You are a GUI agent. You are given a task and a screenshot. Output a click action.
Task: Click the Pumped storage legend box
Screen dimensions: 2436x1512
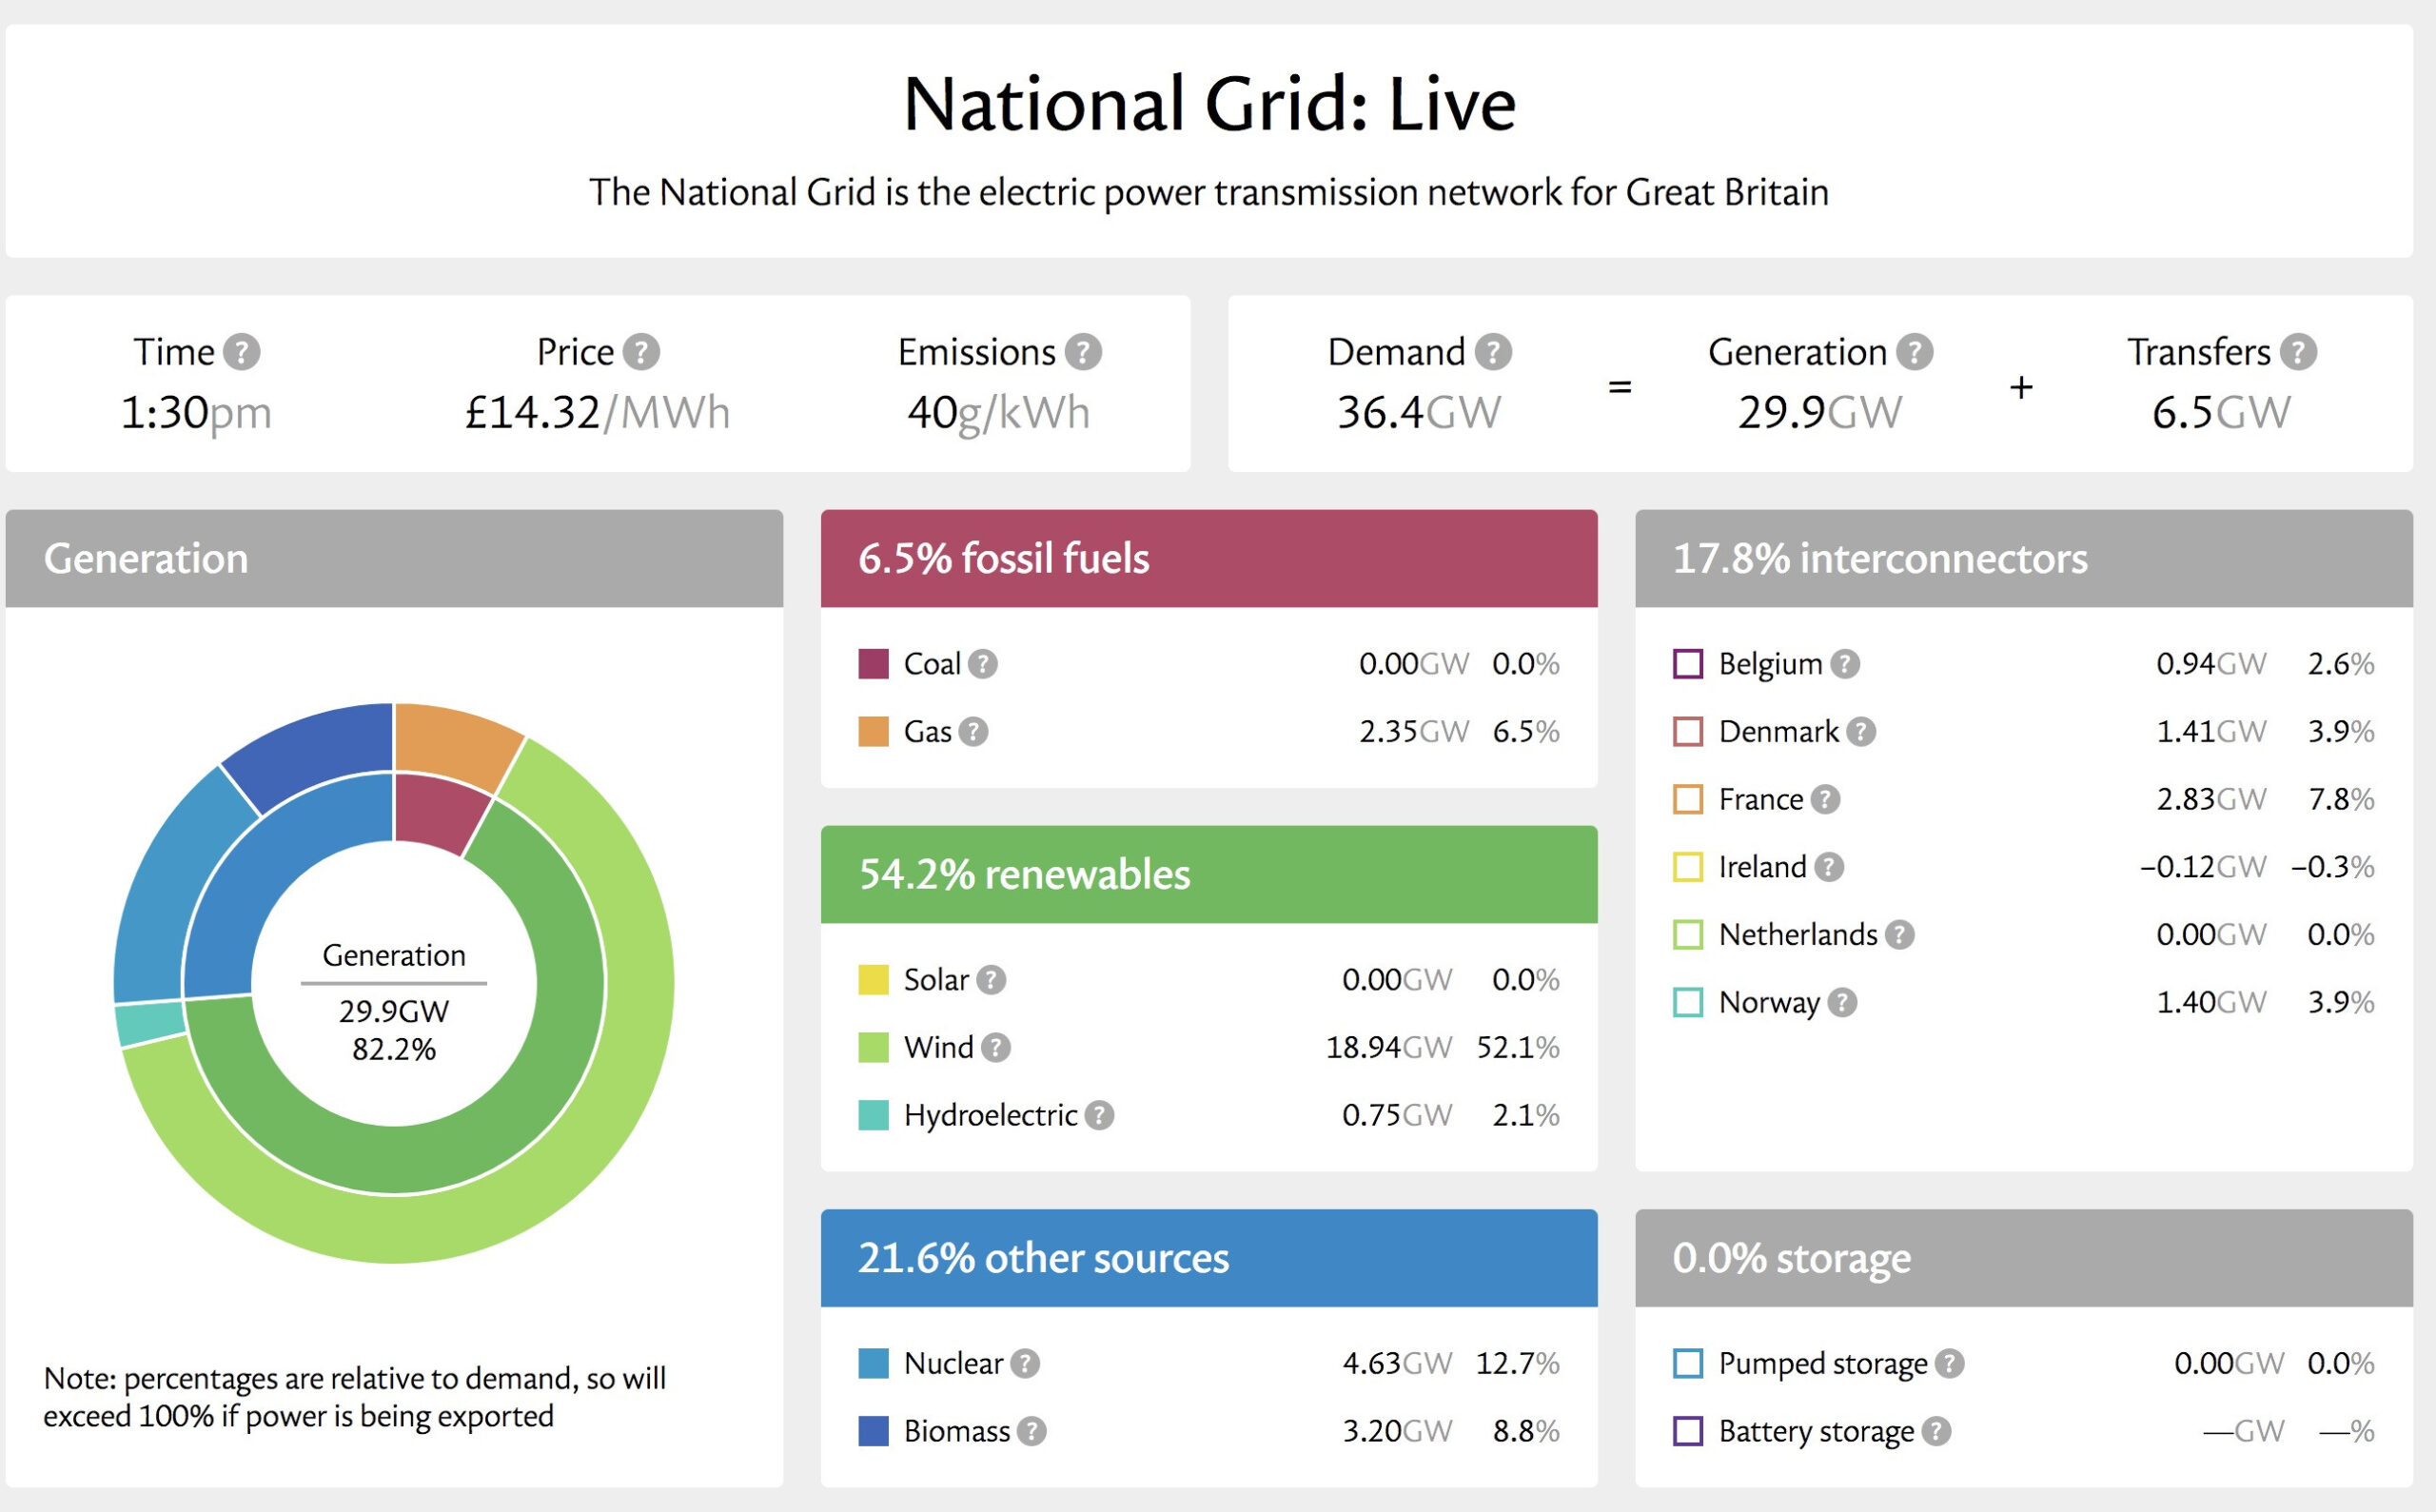(1688, 1363)
